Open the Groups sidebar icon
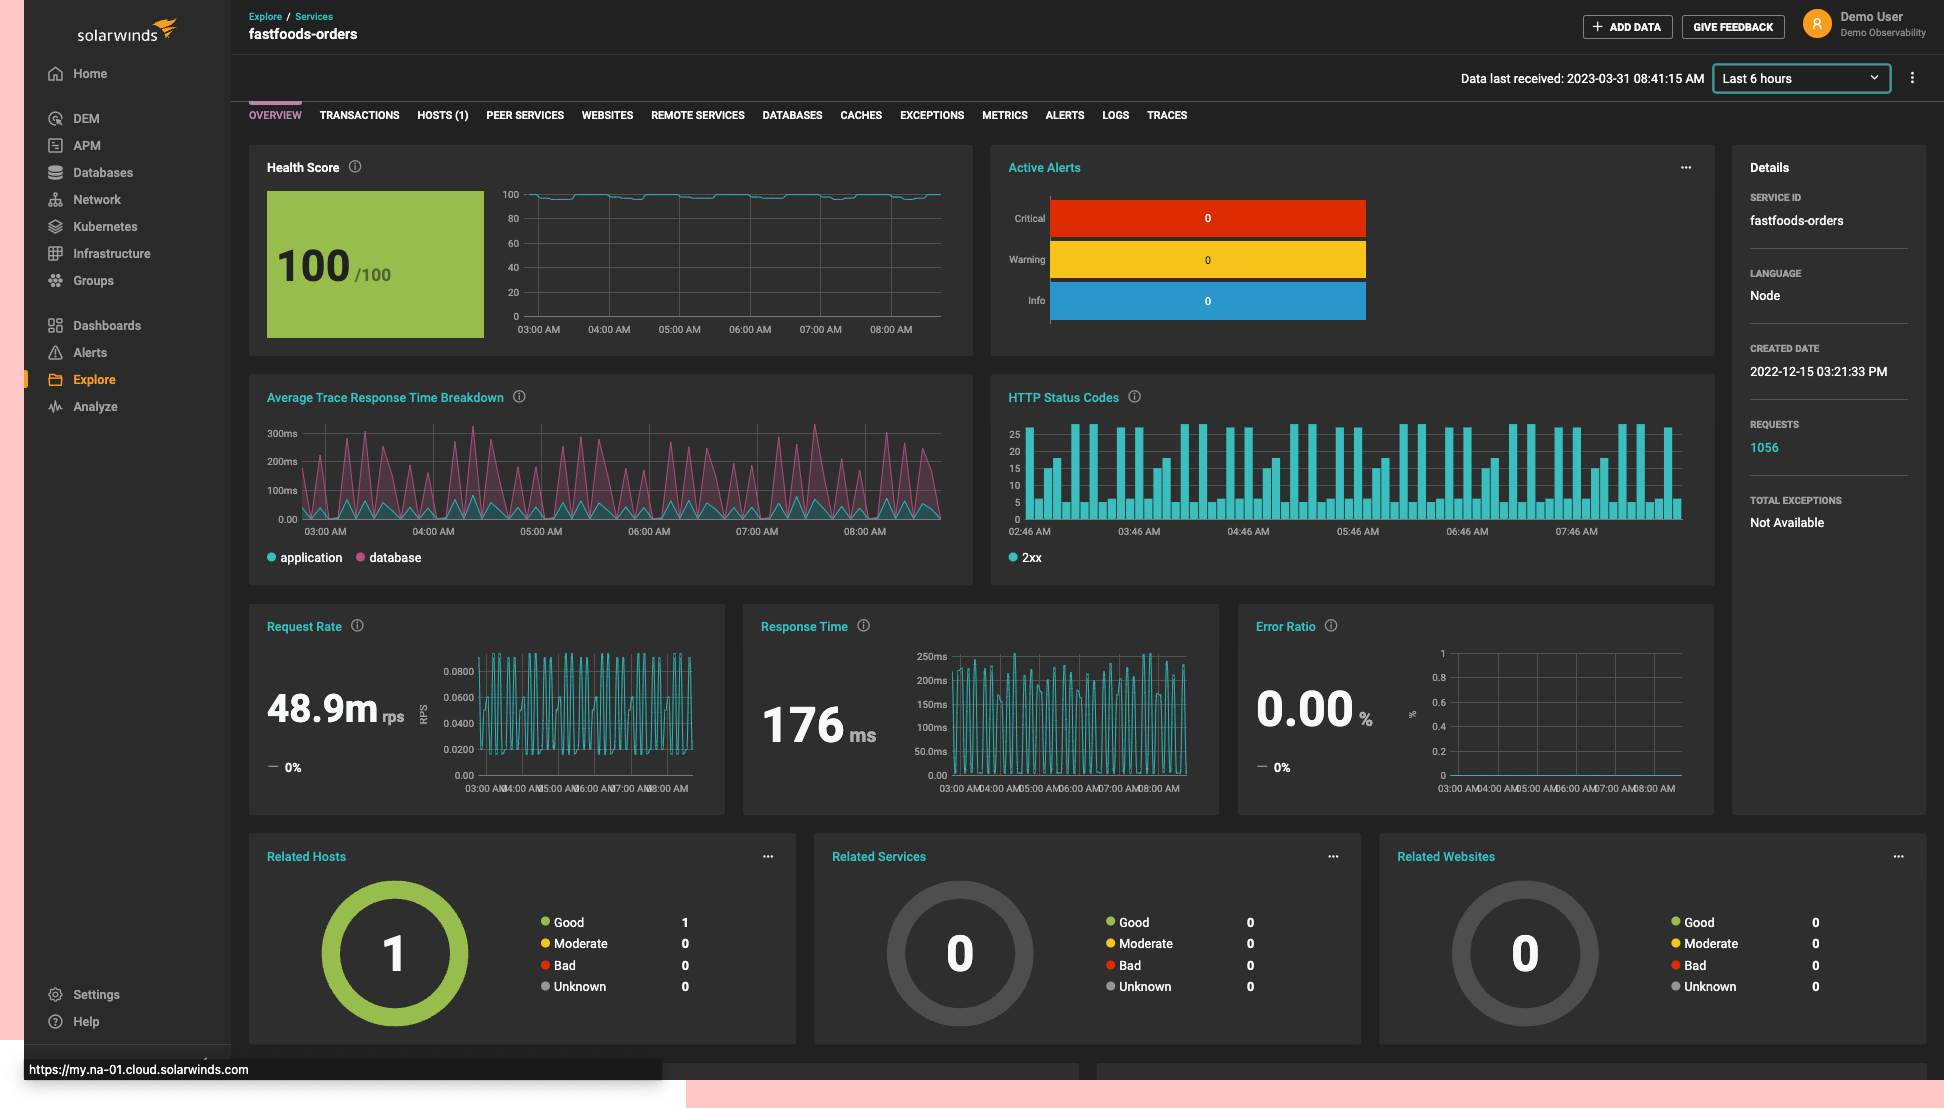Image resolution: width=1944 pixels, height=1108 pixels. (x=56, y=281)
